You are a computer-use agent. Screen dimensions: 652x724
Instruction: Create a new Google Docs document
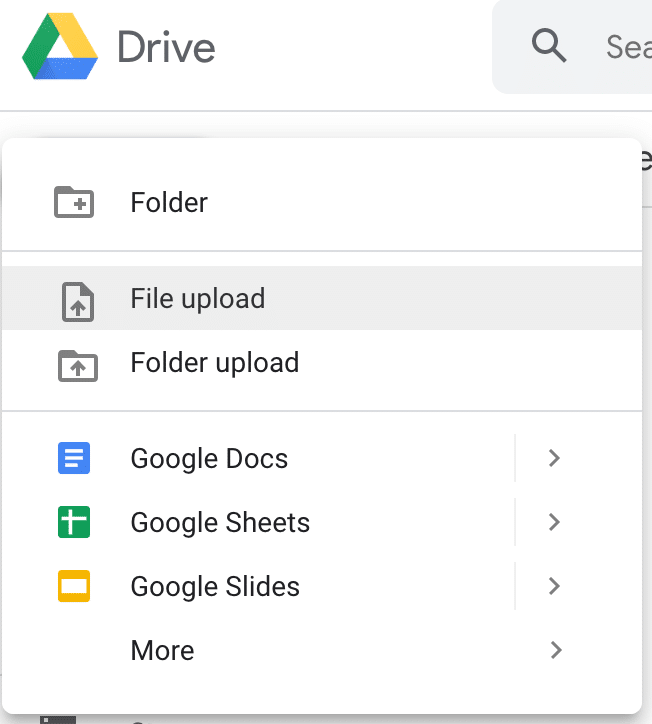pos(209,459)
